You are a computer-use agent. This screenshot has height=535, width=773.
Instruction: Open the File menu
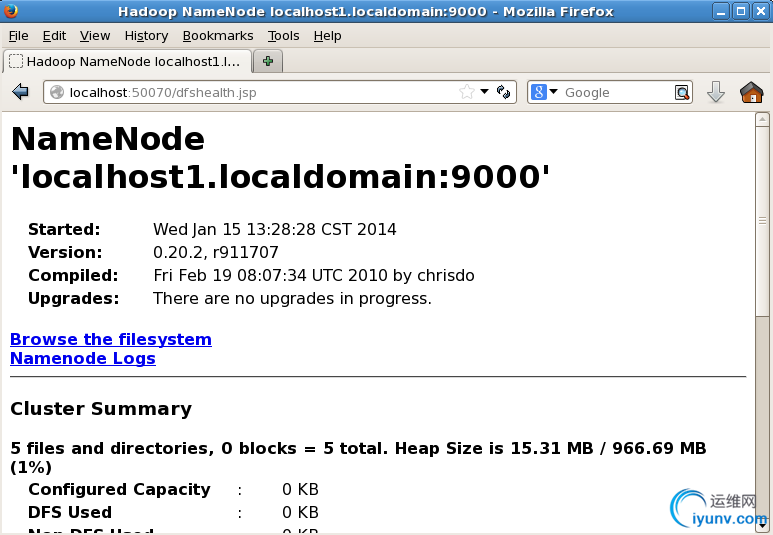19,36
